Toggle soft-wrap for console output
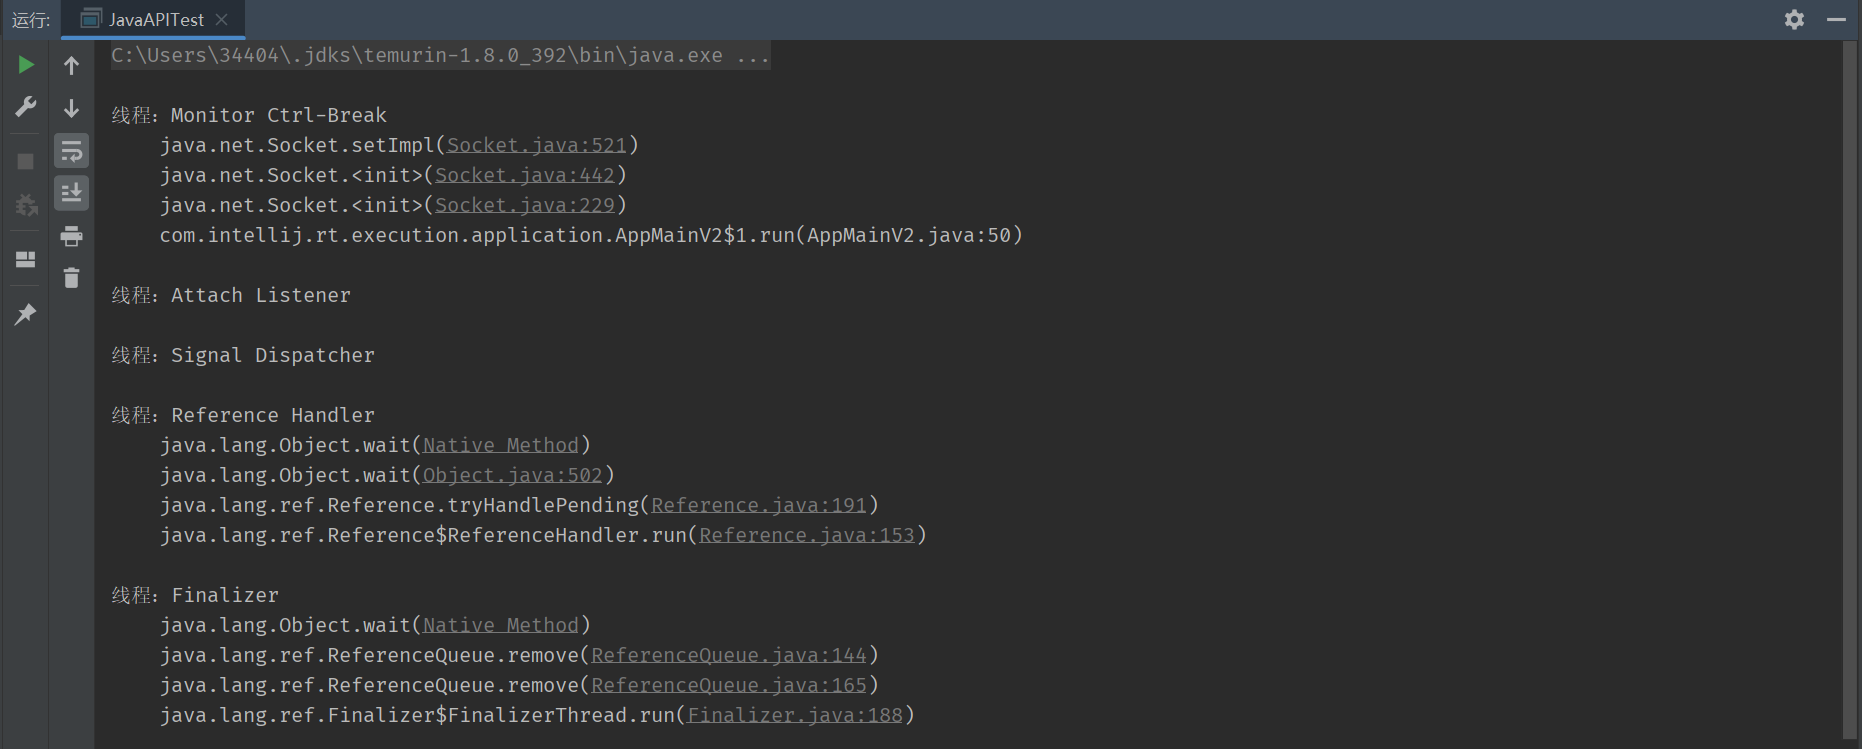The height and width of the screenshot is (749, 1862). pyautogui.click(x=71, y=151)
